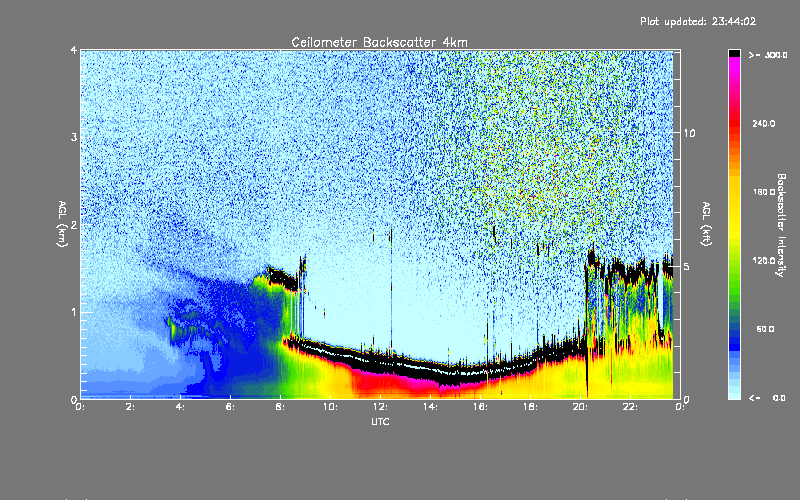This screenshot has height=500, width=800.
Task: Click the '6:' hour tick label on time axis
Action: tap(230, 407)
